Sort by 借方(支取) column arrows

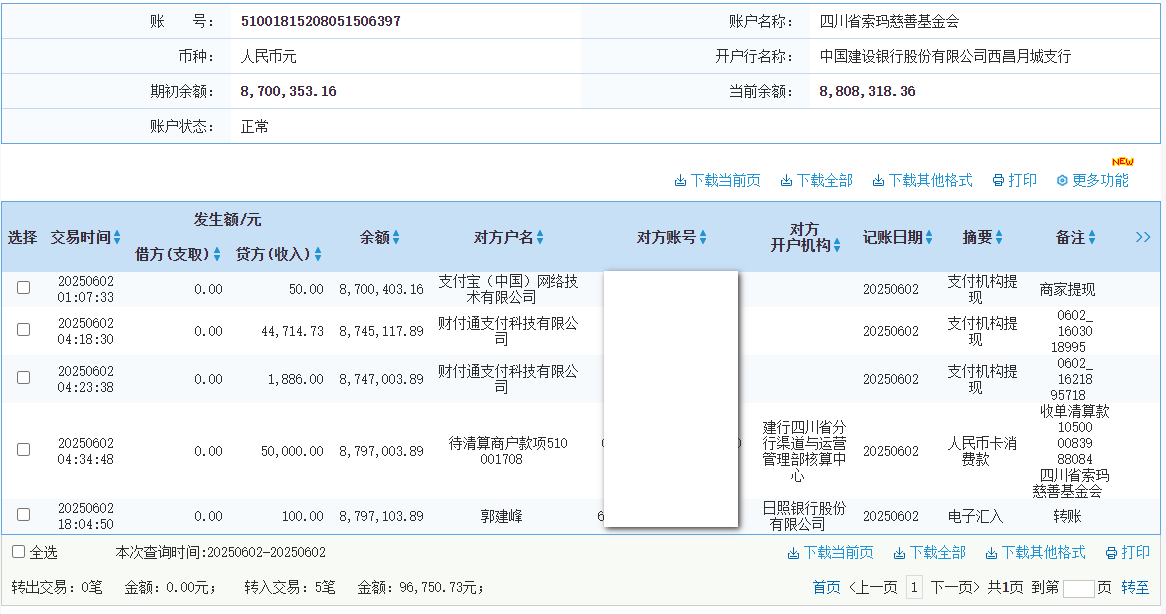click(x=216, y=254)
